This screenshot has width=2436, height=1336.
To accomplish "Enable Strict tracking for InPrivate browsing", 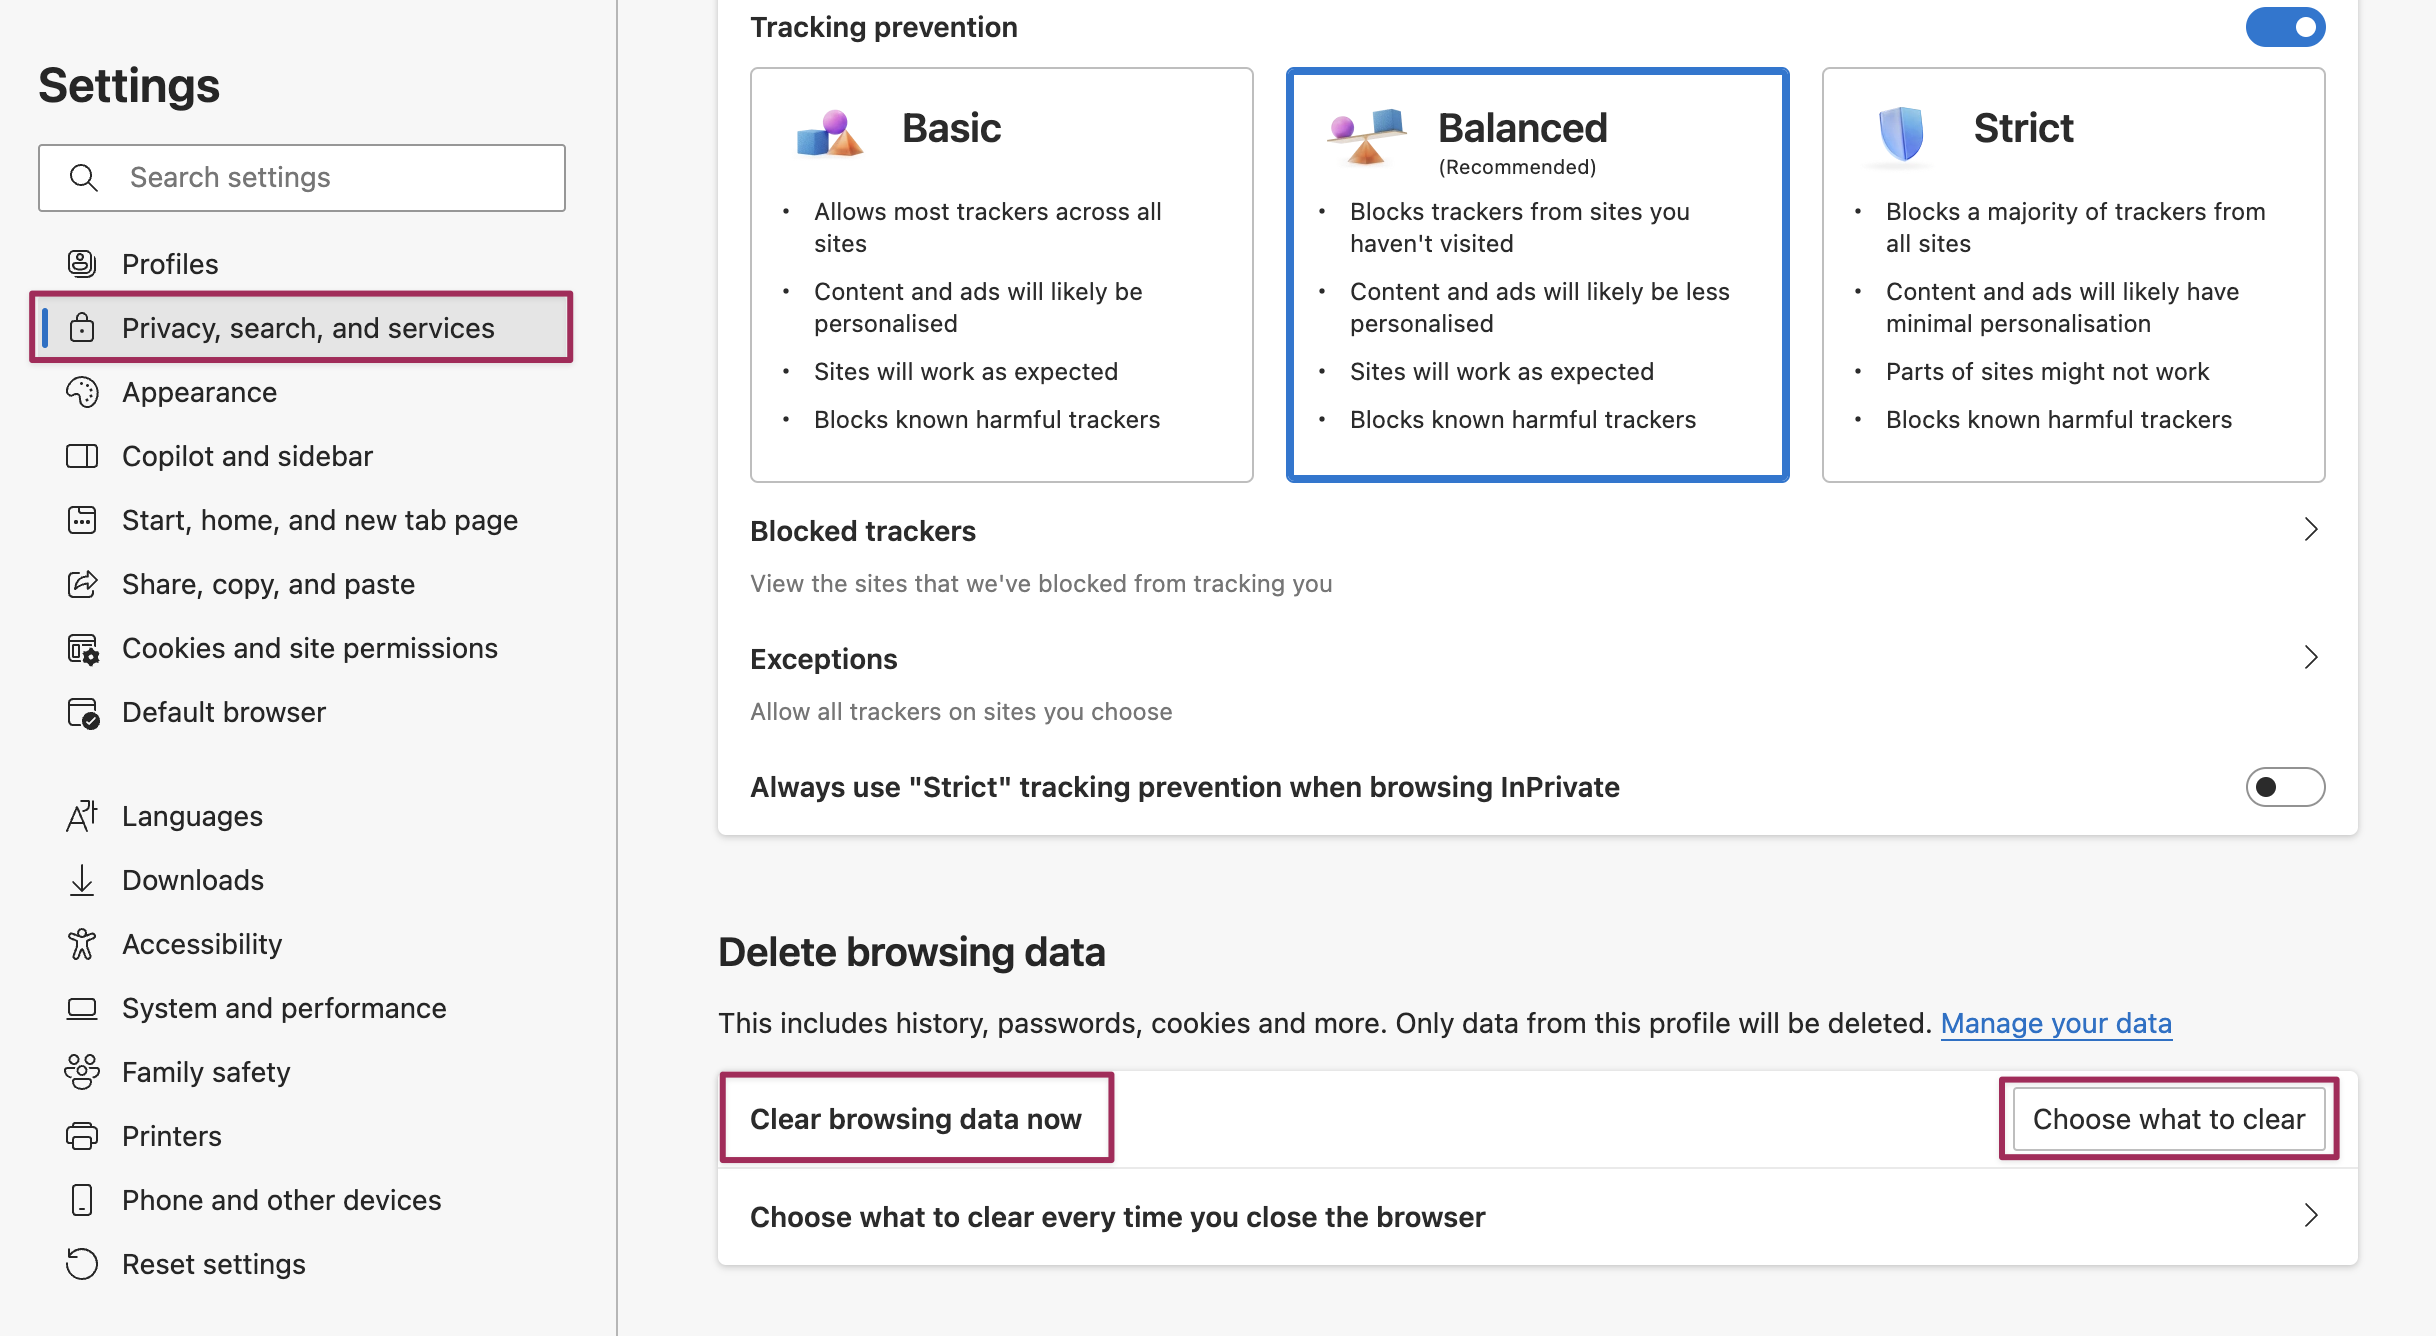I will [x=2285, y=787].
